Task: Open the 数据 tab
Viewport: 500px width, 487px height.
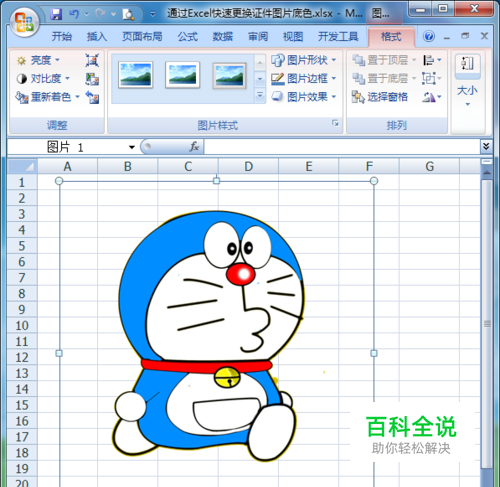Action: point(223,36)
